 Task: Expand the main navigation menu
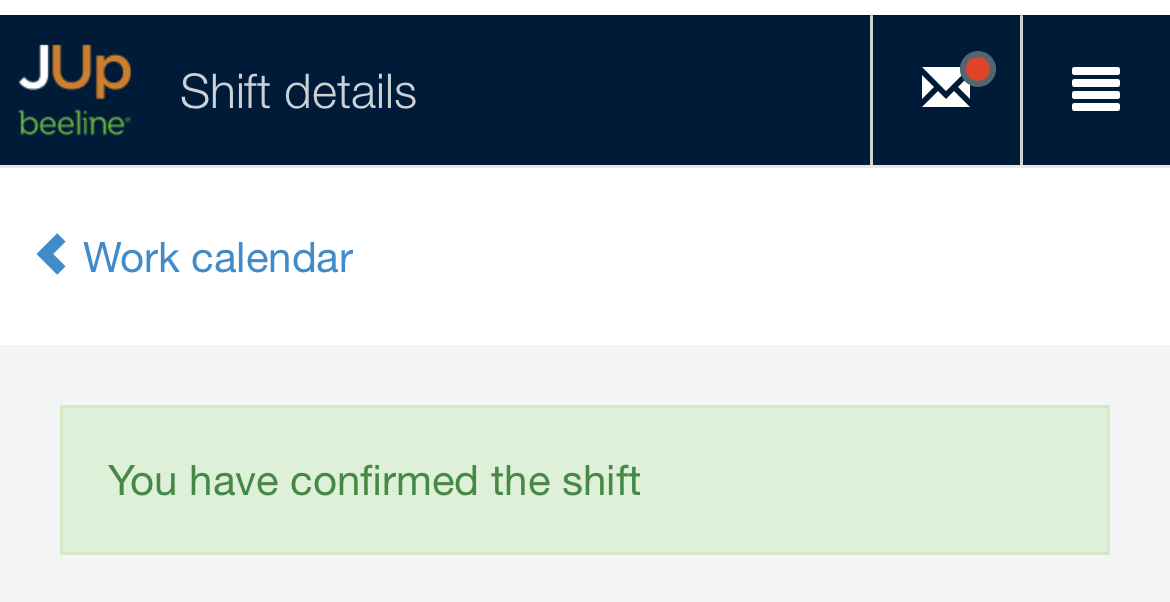click(1096, 89)
